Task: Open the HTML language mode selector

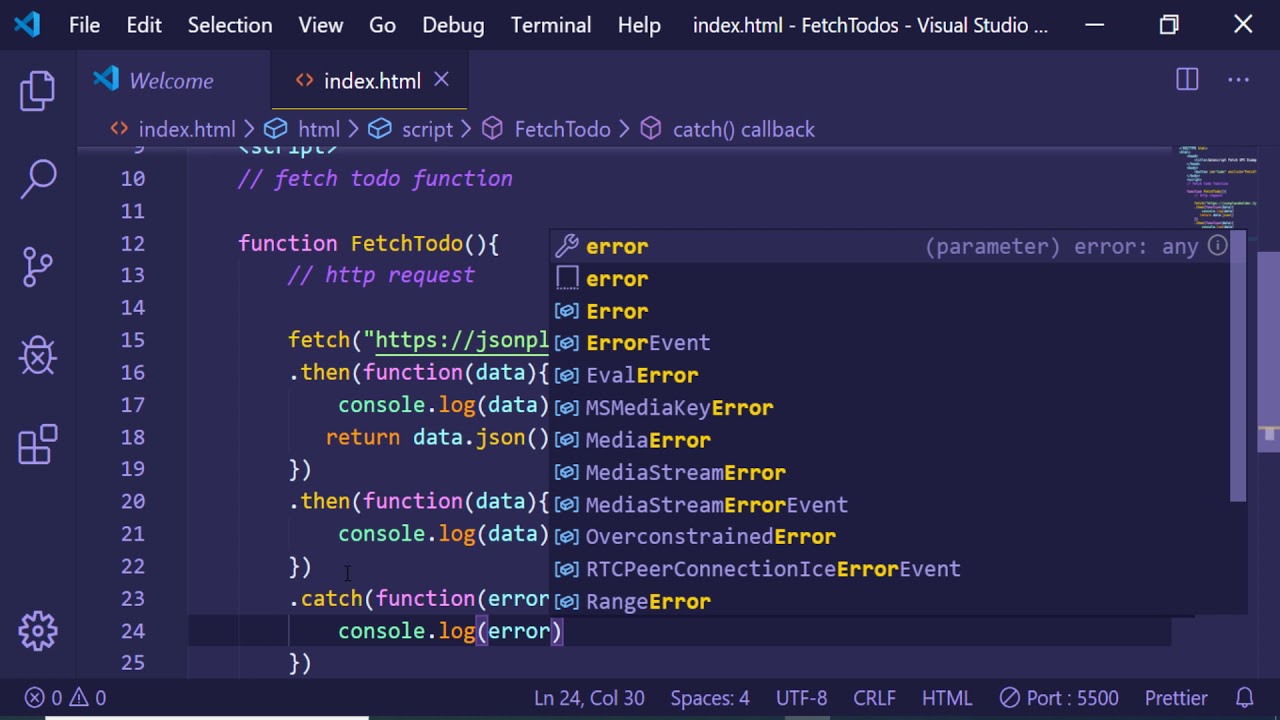Action: 946,698
